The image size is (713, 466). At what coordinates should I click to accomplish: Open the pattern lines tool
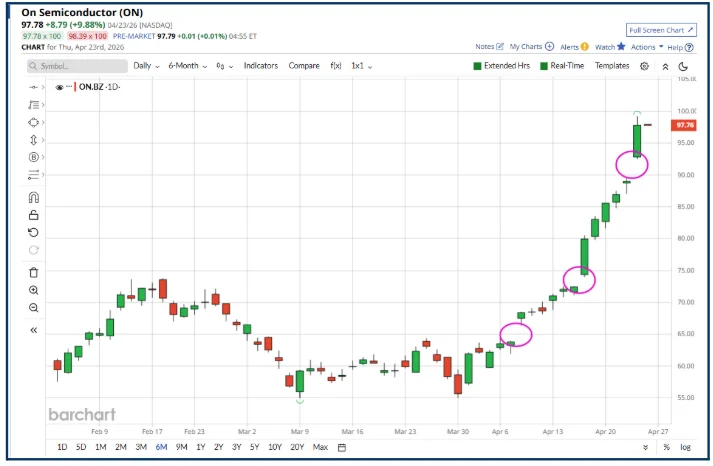point(34,175)
